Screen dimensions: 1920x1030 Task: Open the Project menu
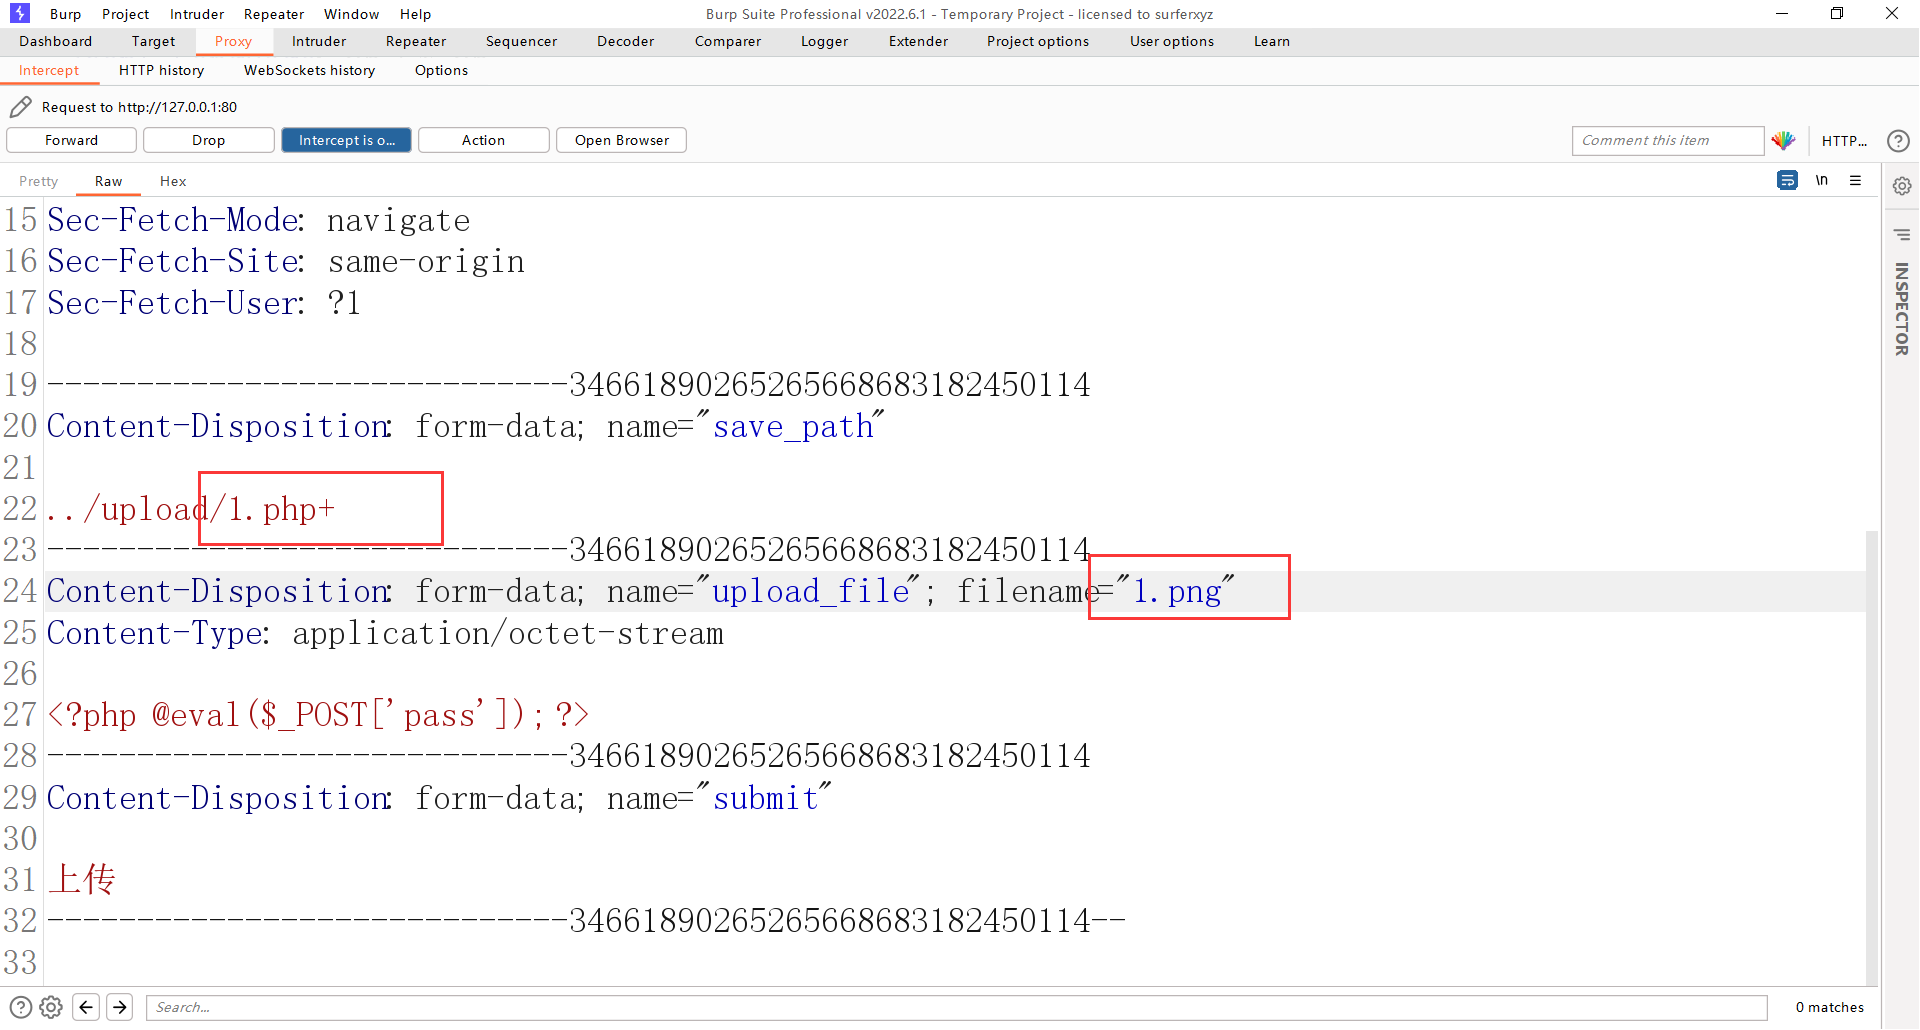click(x=125, y=14)
